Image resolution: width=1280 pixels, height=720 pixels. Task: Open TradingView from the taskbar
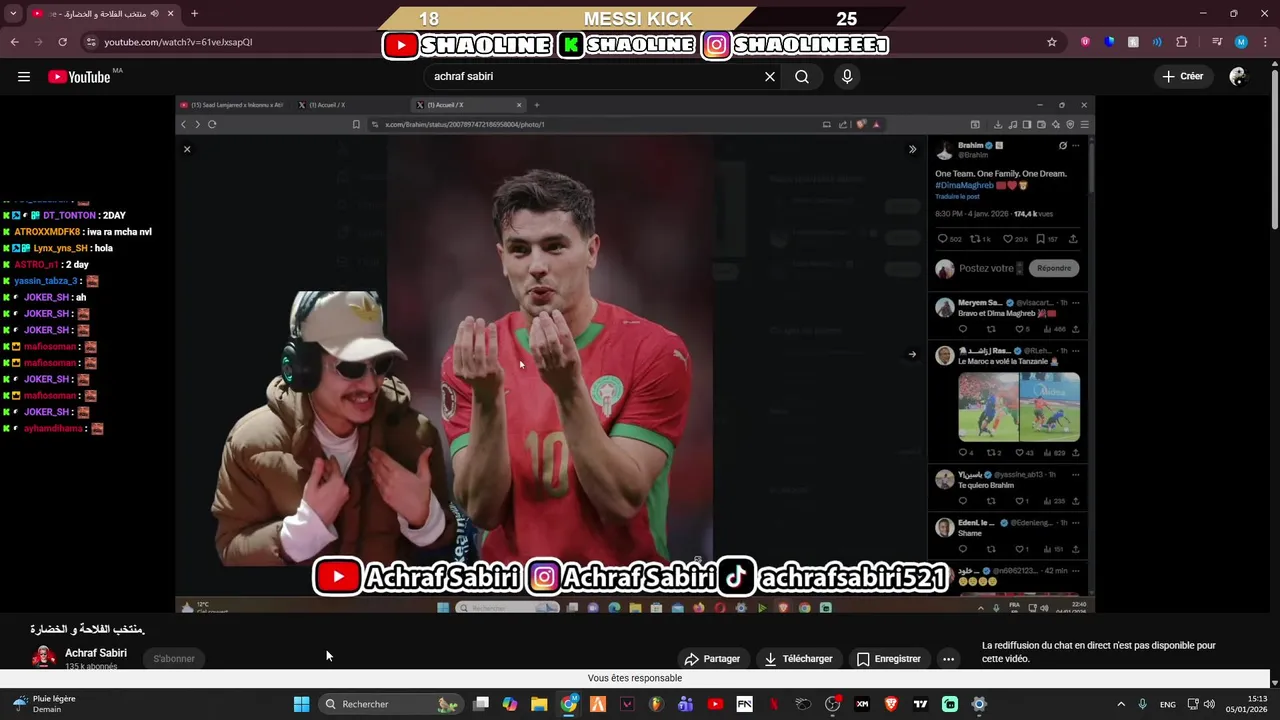click(x=920, y=704)
